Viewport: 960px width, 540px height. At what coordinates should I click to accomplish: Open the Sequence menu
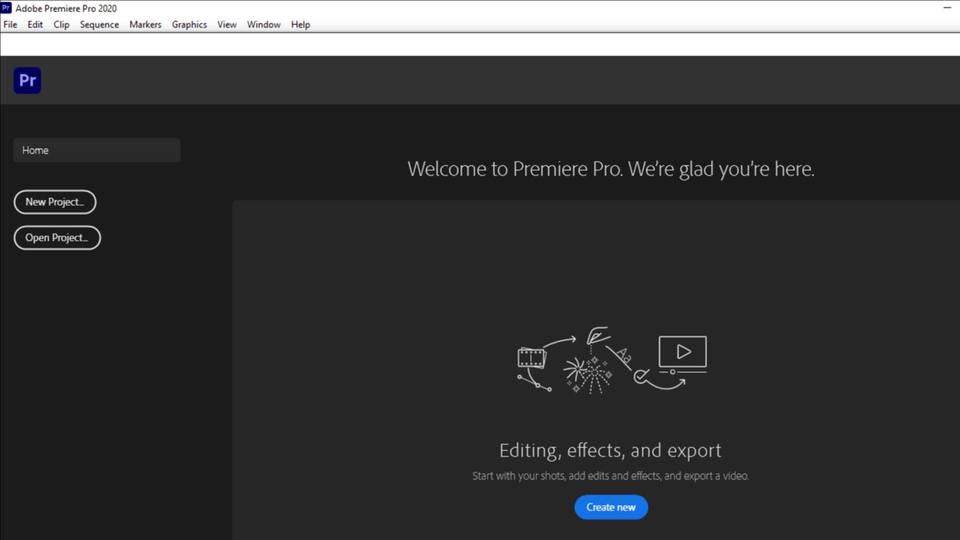point(99,24)
